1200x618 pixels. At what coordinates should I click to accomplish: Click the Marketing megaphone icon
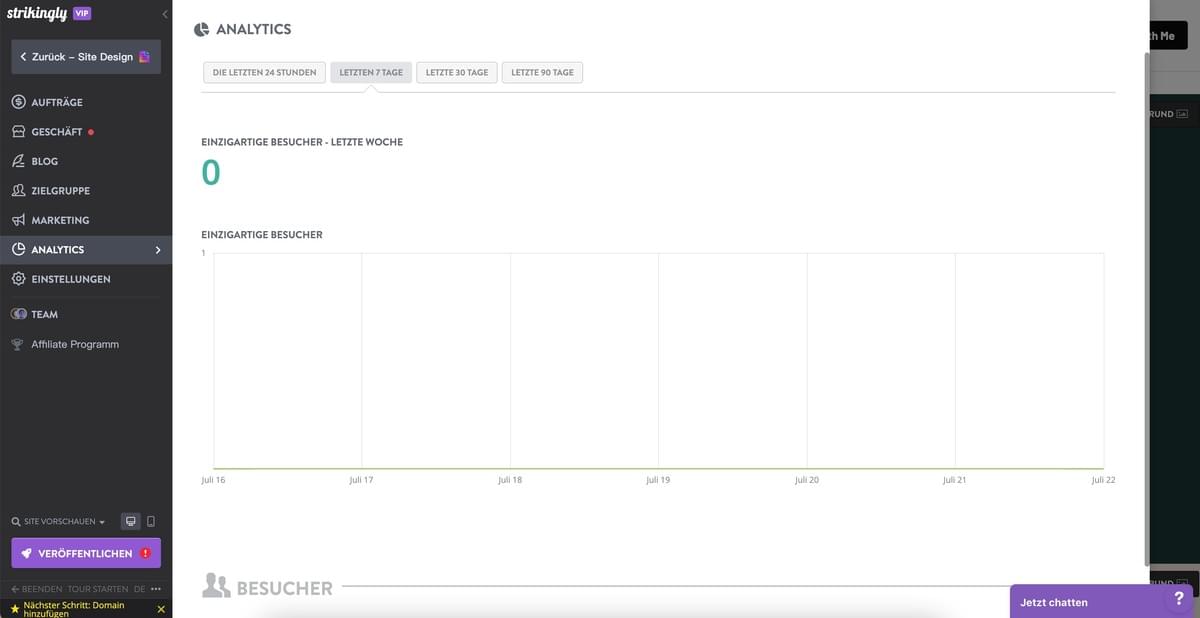(x=18, y=220)
